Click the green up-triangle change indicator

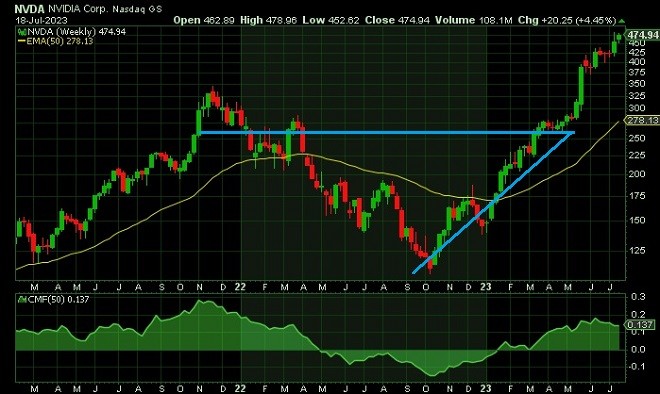pyautogui.click(x=622, y=21)
